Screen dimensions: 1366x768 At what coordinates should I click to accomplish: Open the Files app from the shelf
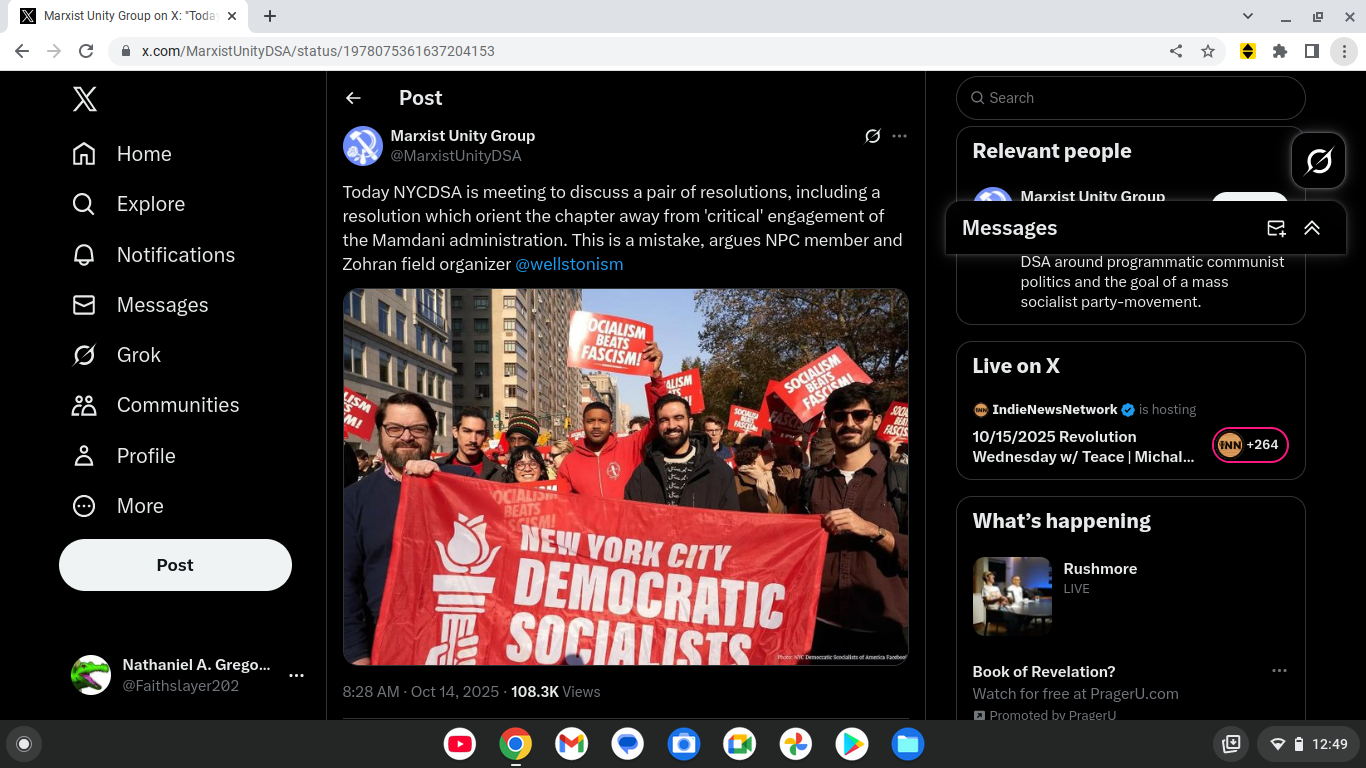tap(908, 744)
